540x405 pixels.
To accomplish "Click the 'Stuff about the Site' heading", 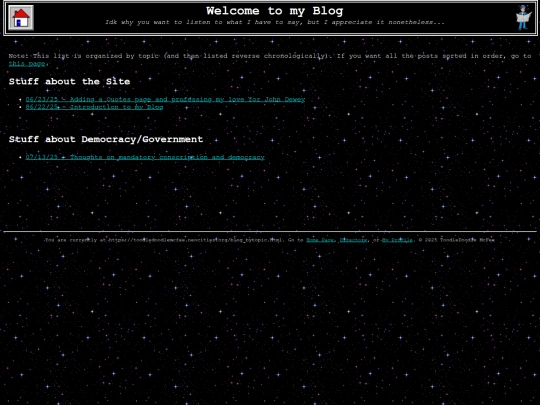I will (69, 82).
